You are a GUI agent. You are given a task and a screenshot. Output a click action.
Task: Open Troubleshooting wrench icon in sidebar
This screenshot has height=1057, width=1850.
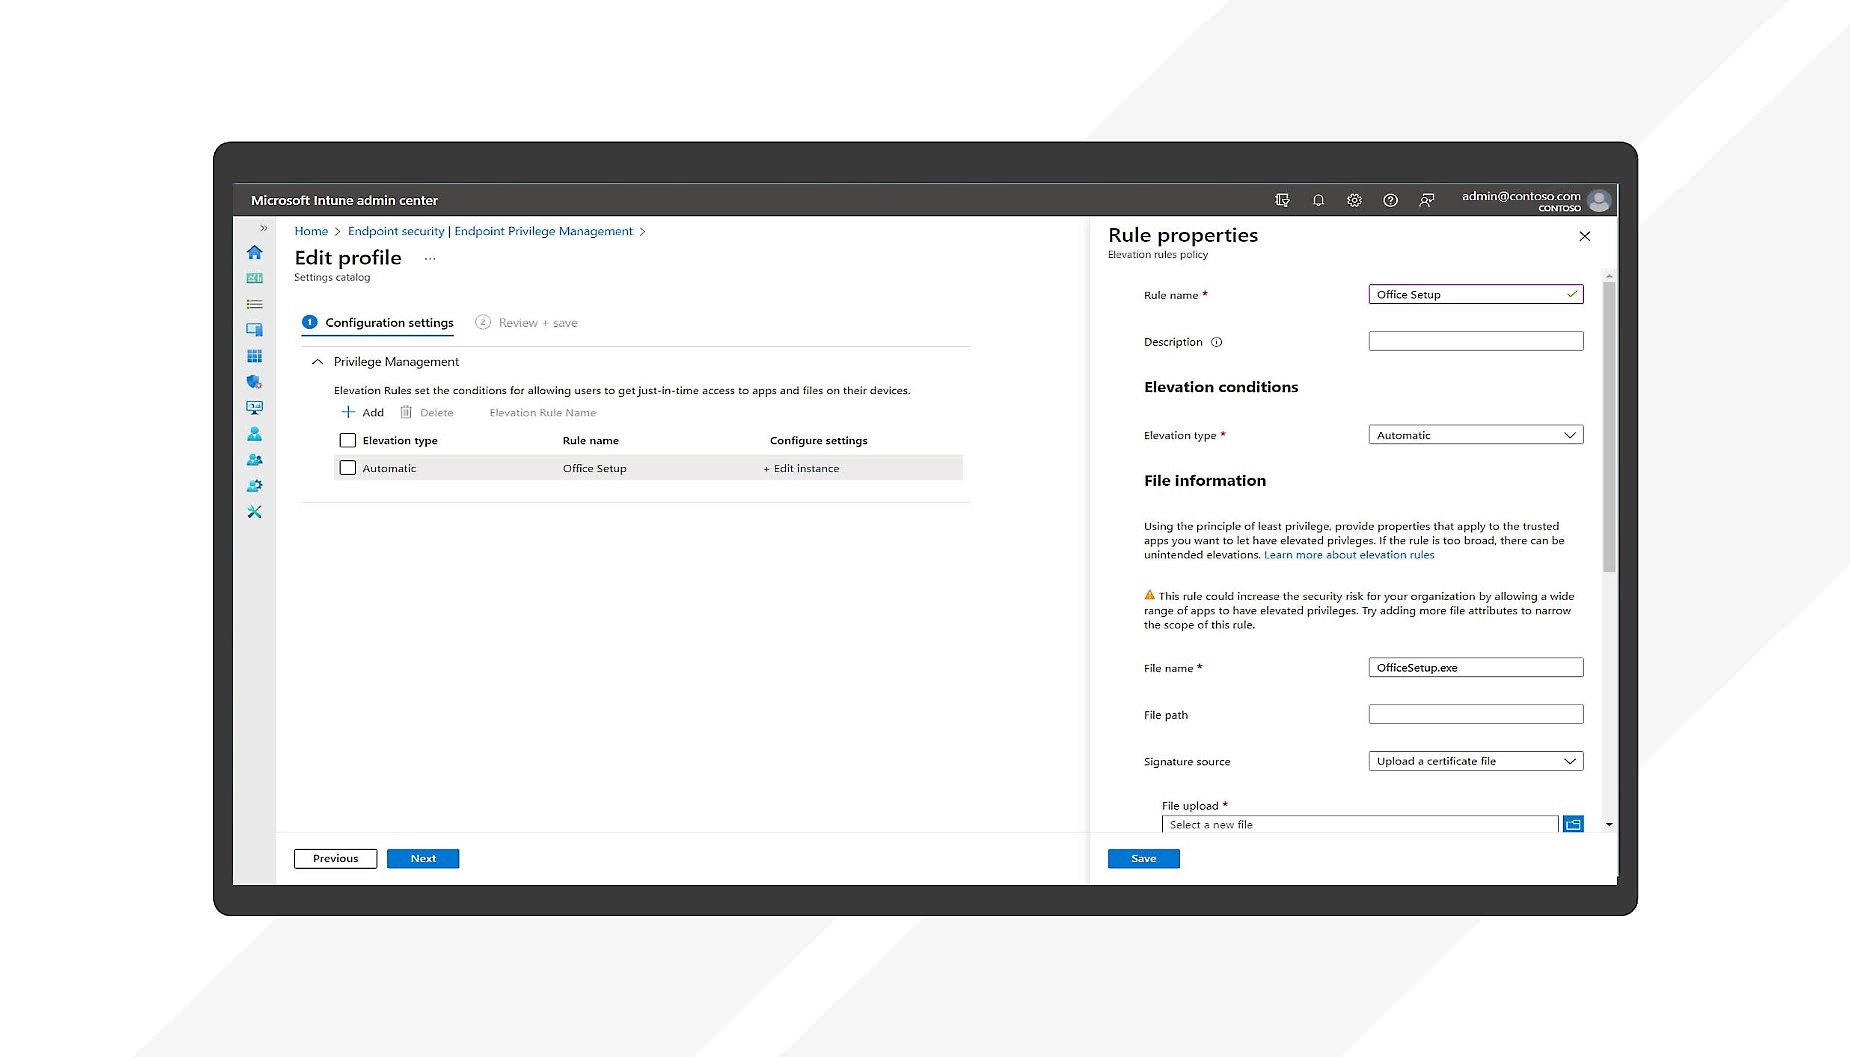pos(254,512)
